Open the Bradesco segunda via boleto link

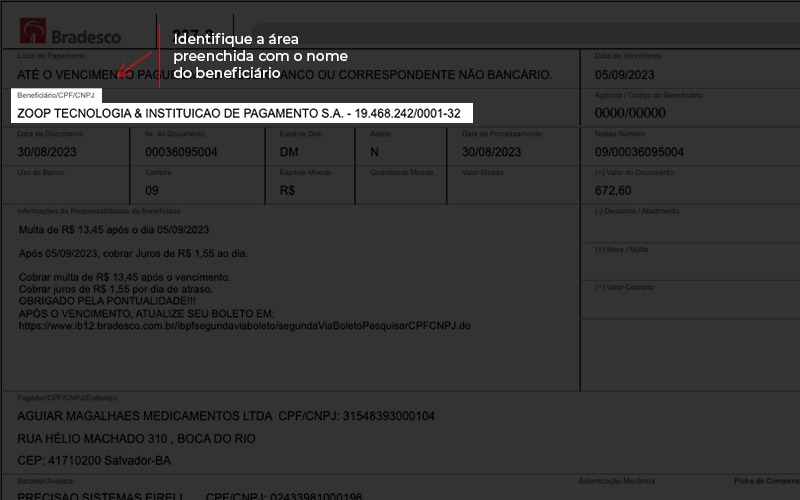(x=244, y=326)
